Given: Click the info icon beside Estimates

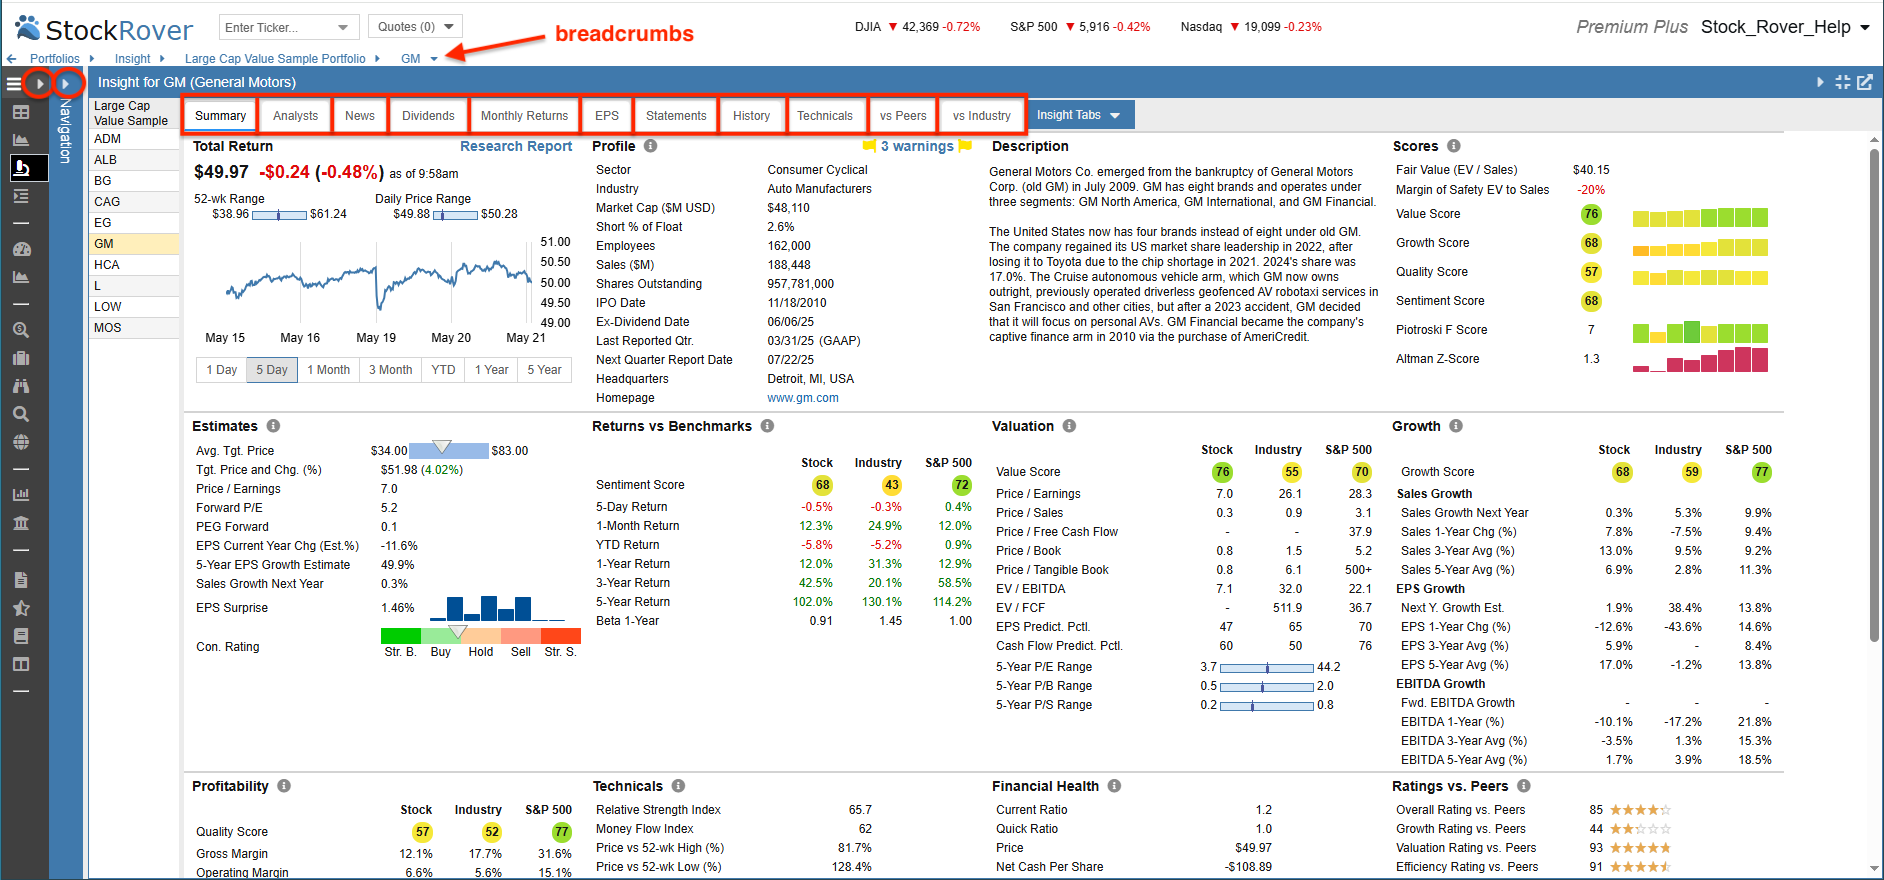Looking at the screenshot, I should tap(273, 426).
